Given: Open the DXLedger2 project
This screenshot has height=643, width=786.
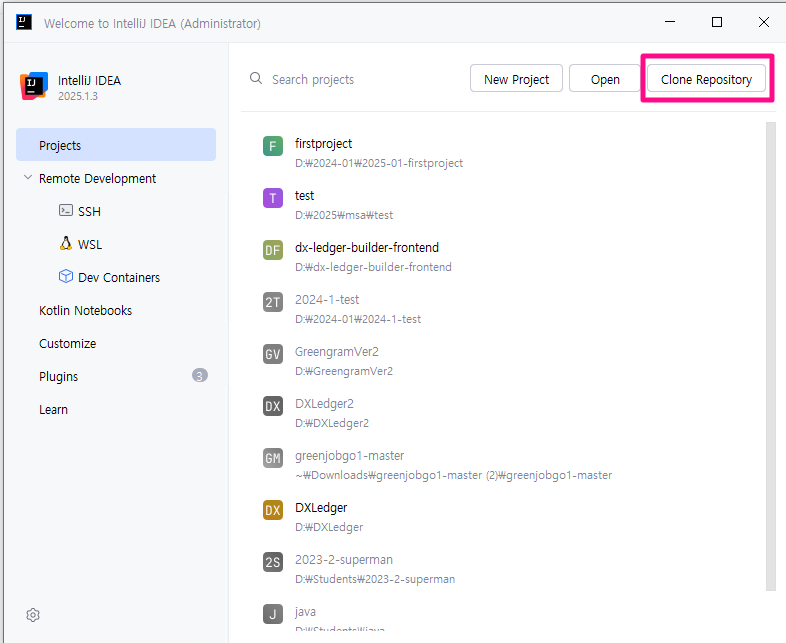Looking at the screenshot, I should click(x=324, y=403).
